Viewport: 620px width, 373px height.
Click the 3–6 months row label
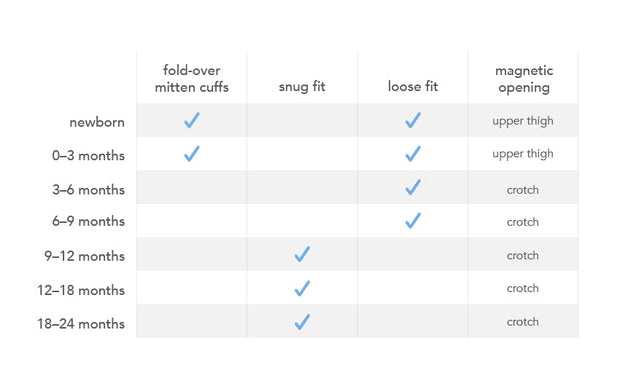click(89, 190)
